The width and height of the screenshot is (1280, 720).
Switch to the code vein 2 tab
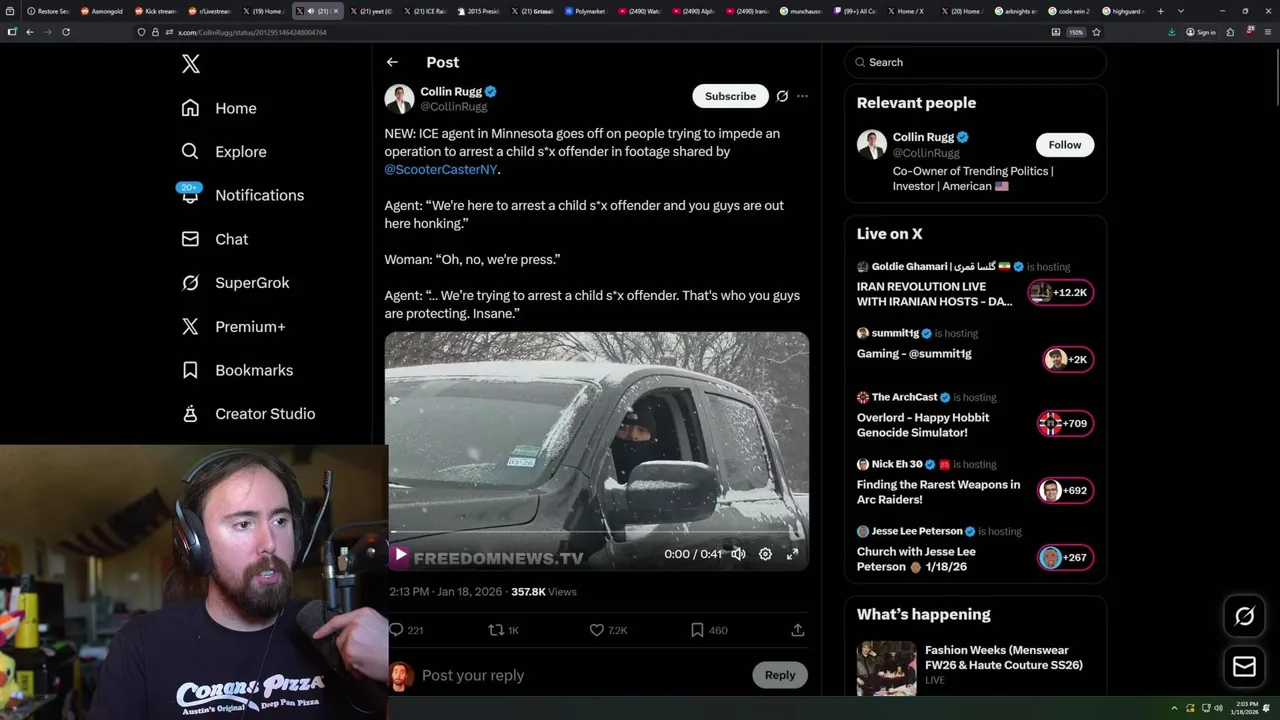[1069, 11]
